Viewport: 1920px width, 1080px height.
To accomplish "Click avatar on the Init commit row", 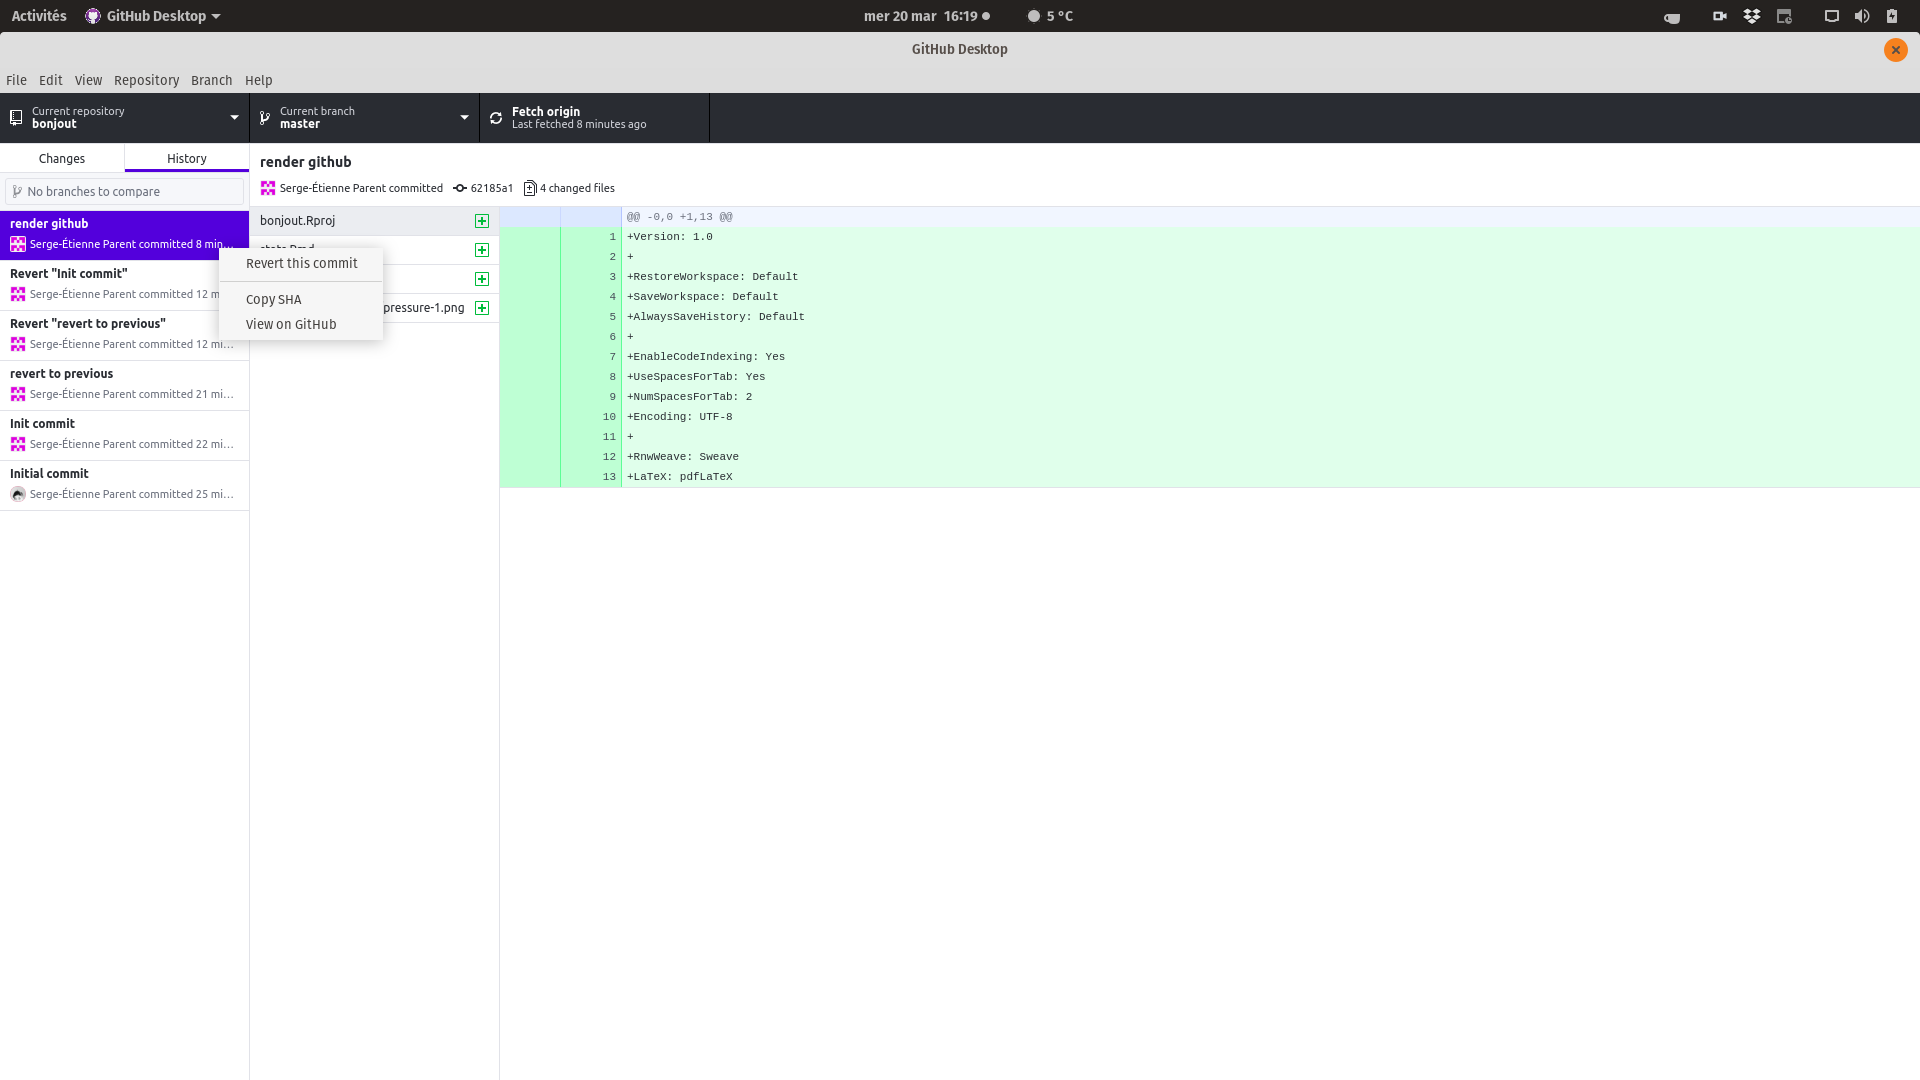I will (18, 444).
